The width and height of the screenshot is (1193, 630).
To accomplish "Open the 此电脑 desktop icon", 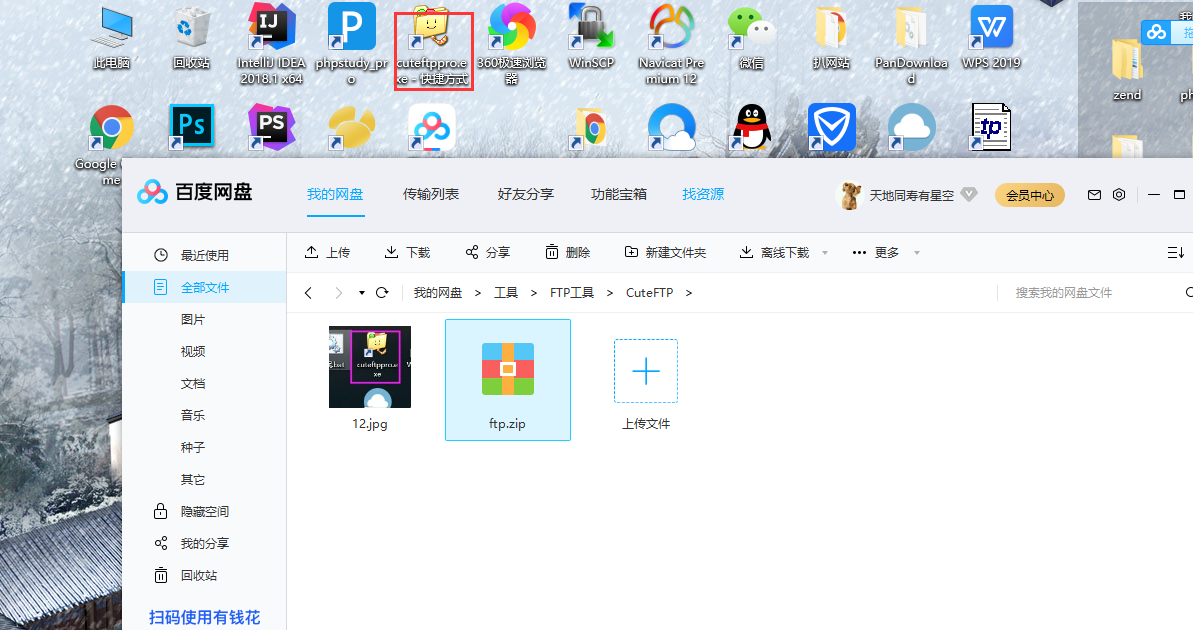I will coord(112,38).
